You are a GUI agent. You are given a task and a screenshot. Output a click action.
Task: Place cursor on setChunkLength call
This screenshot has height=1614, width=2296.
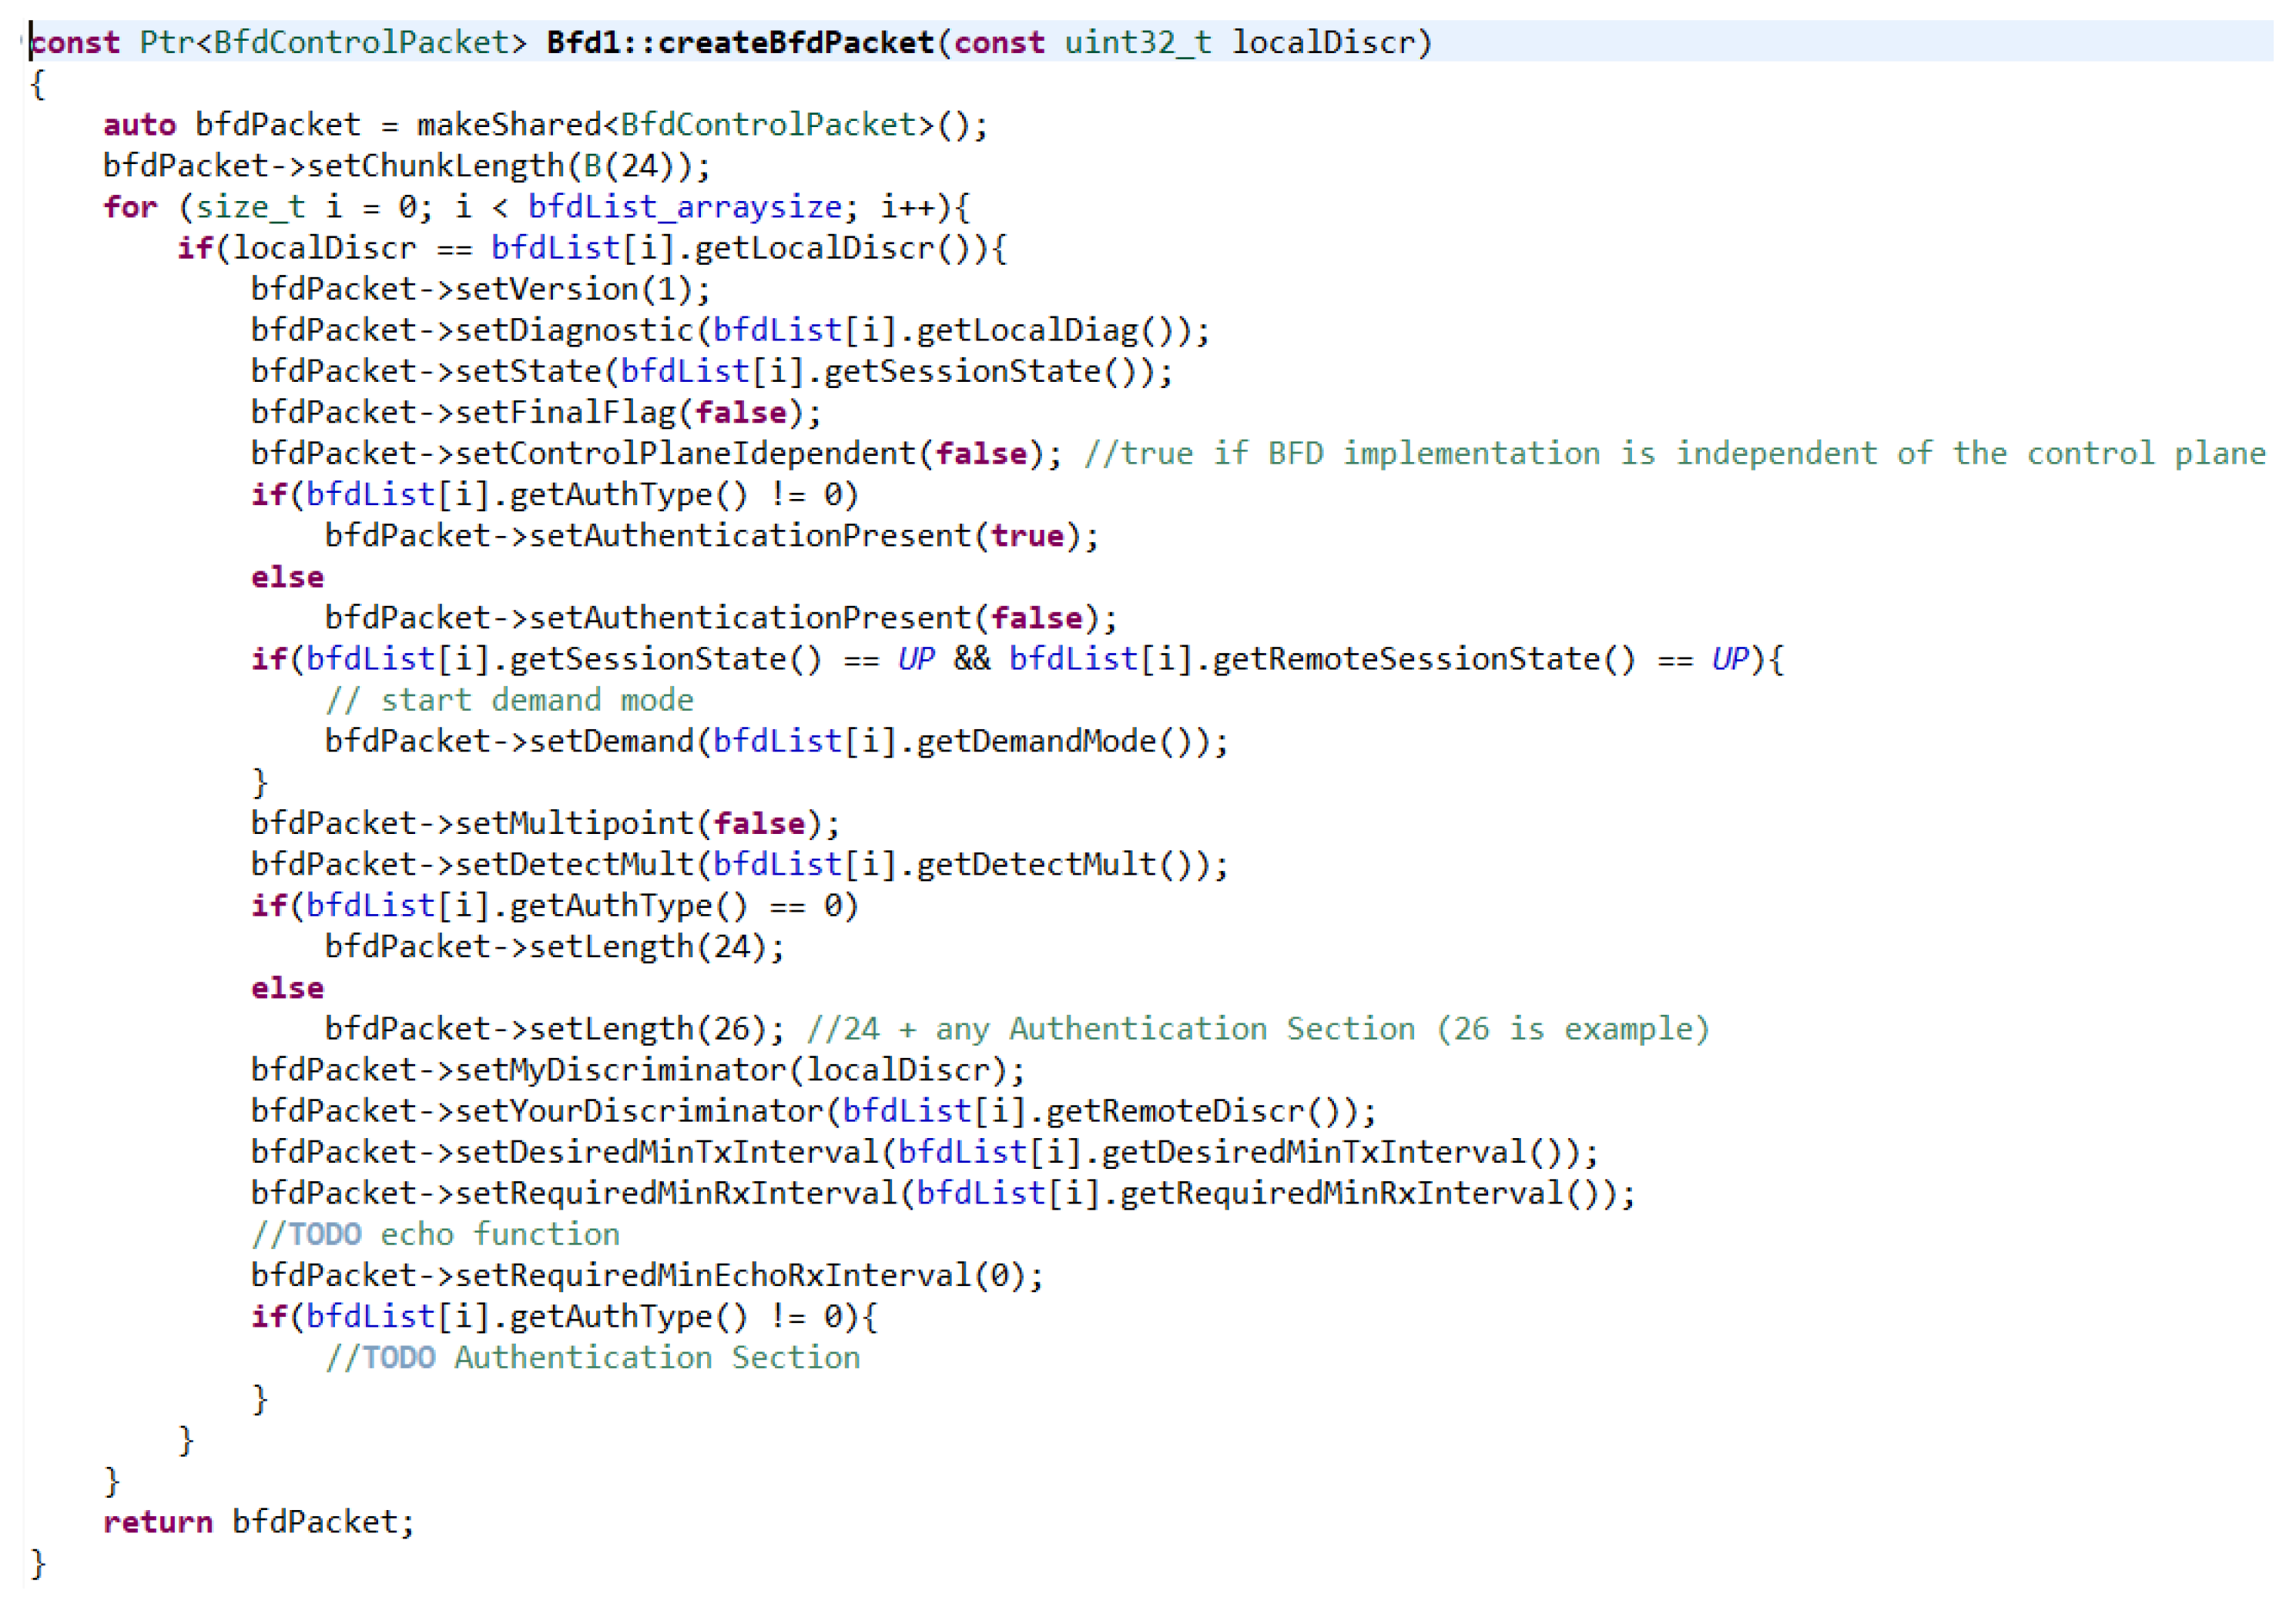[435, 166]
